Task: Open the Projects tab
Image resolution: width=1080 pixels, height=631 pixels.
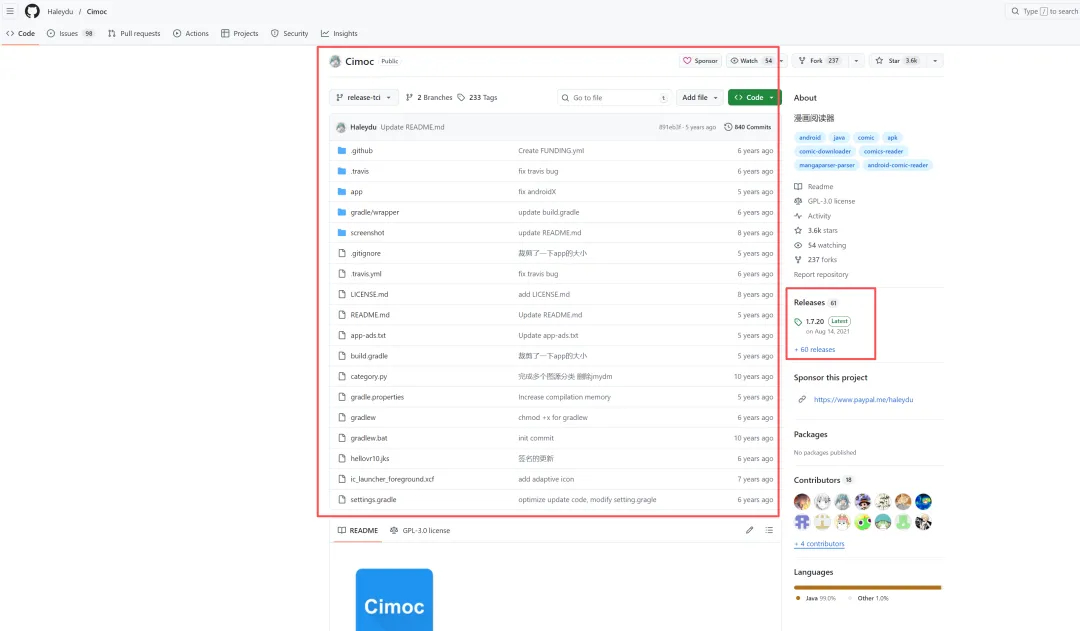Action: pyautogui.click(x=240, y=33)
